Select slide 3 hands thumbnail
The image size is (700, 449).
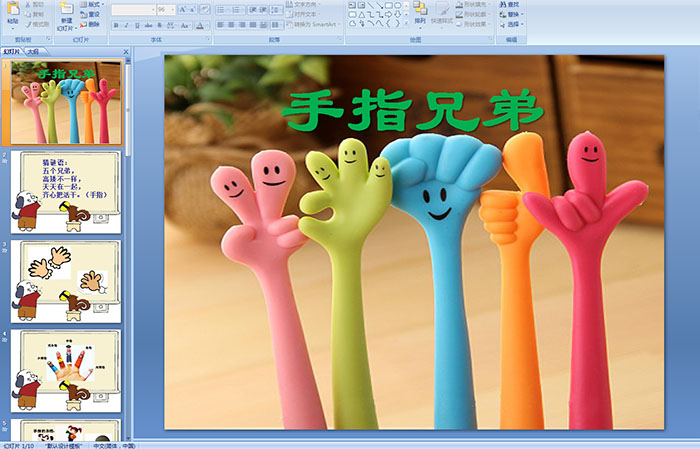[x=66, y=281]
